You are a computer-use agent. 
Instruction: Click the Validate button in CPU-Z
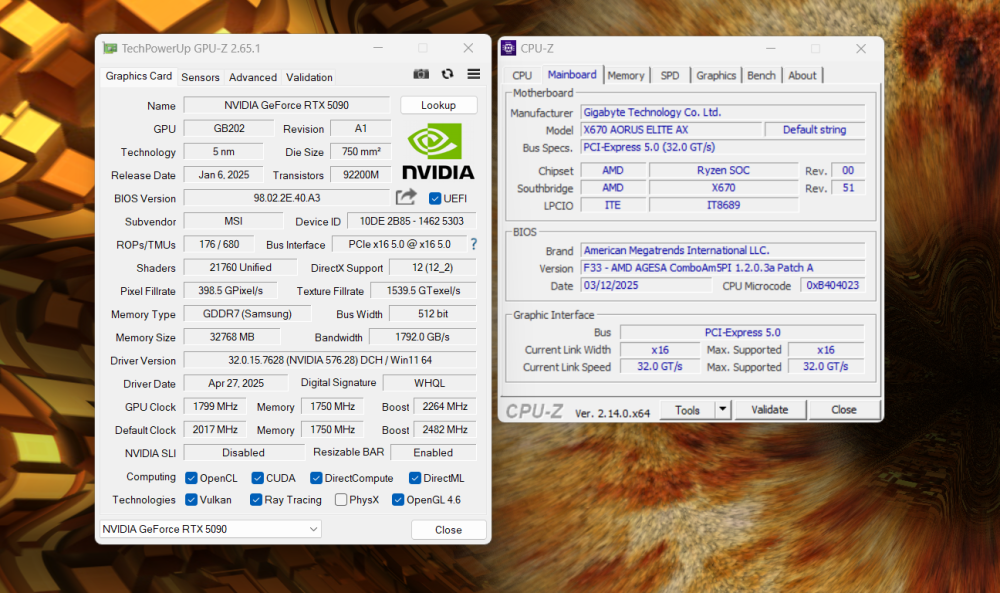click(x=770, y=410)
